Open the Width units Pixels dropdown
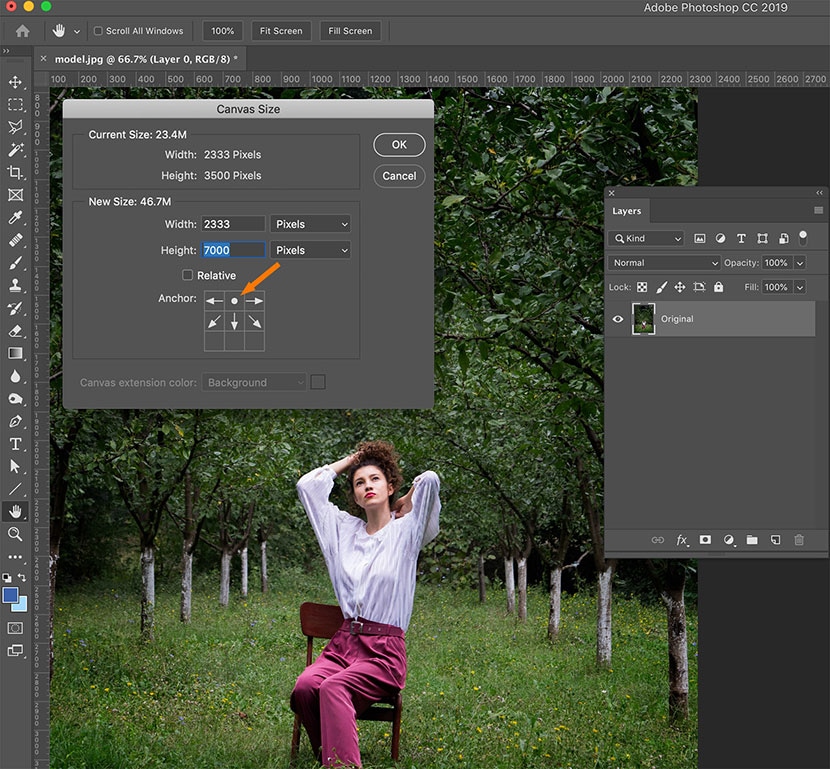 pos(310,224)
